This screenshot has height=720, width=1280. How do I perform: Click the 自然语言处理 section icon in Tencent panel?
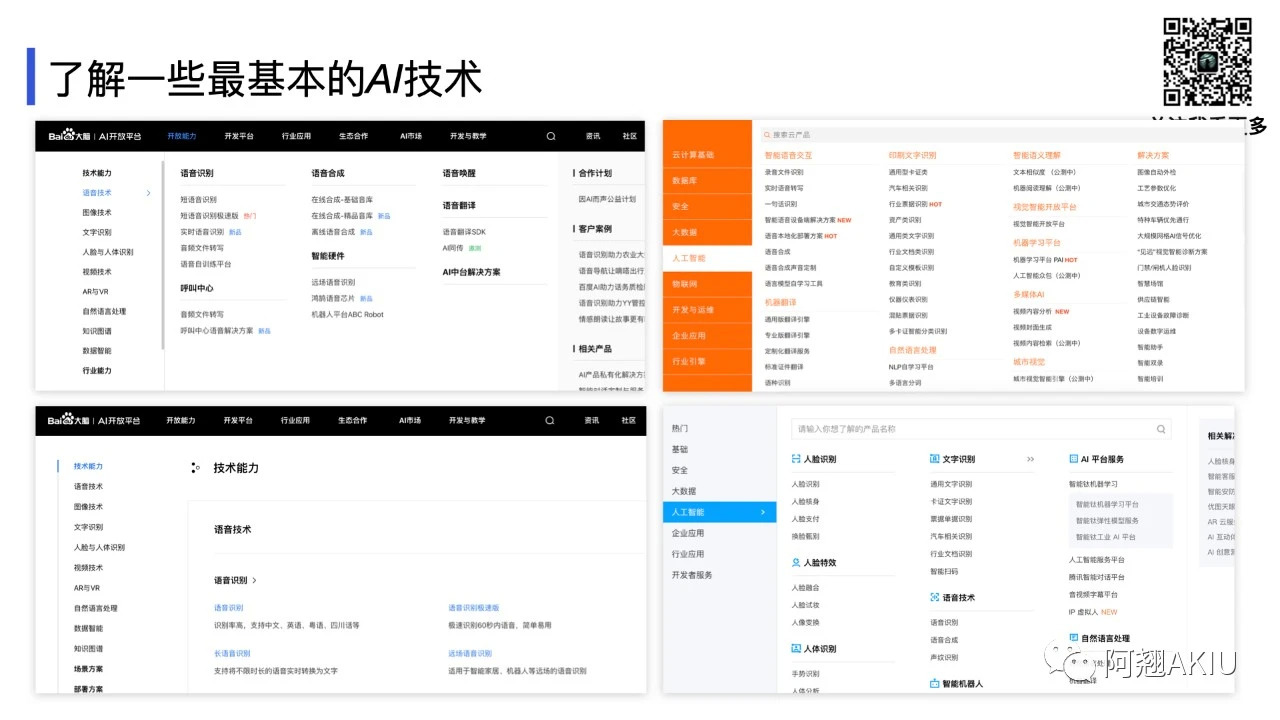1073,638
